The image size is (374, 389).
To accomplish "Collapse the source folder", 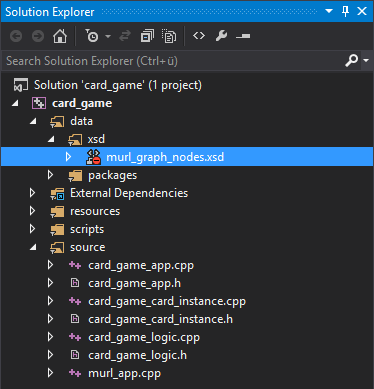I will tap(33, 248).
